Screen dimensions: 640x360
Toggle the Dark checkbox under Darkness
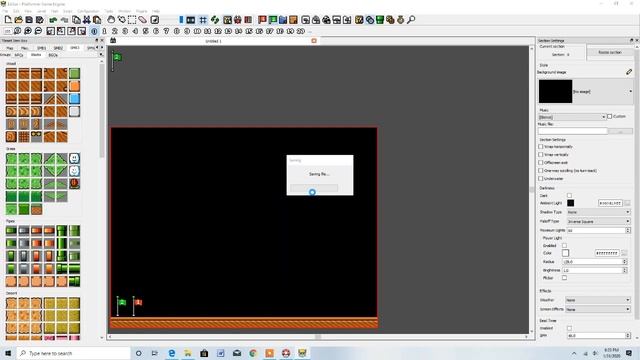tap(569, 196)
